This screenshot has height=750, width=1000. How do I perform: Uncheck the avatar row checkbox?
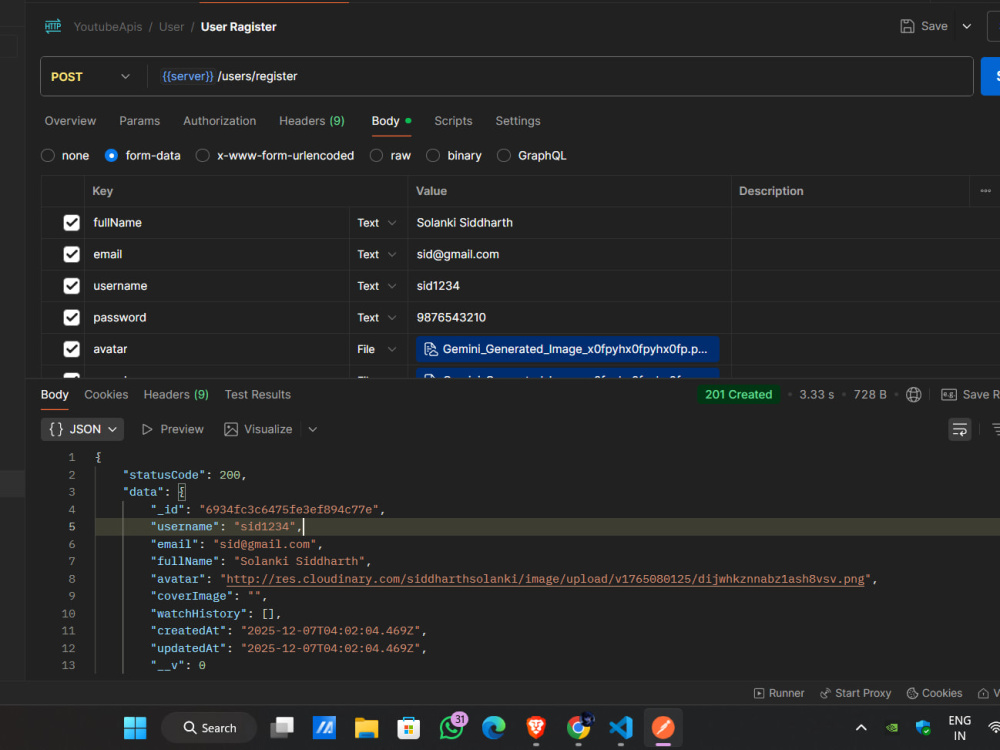pyautogui.click(x=71, y=349)
